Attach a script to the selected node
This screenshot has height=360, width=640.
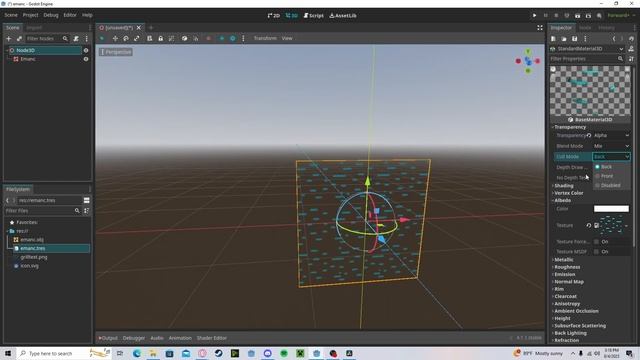click(x=76, y=38)
